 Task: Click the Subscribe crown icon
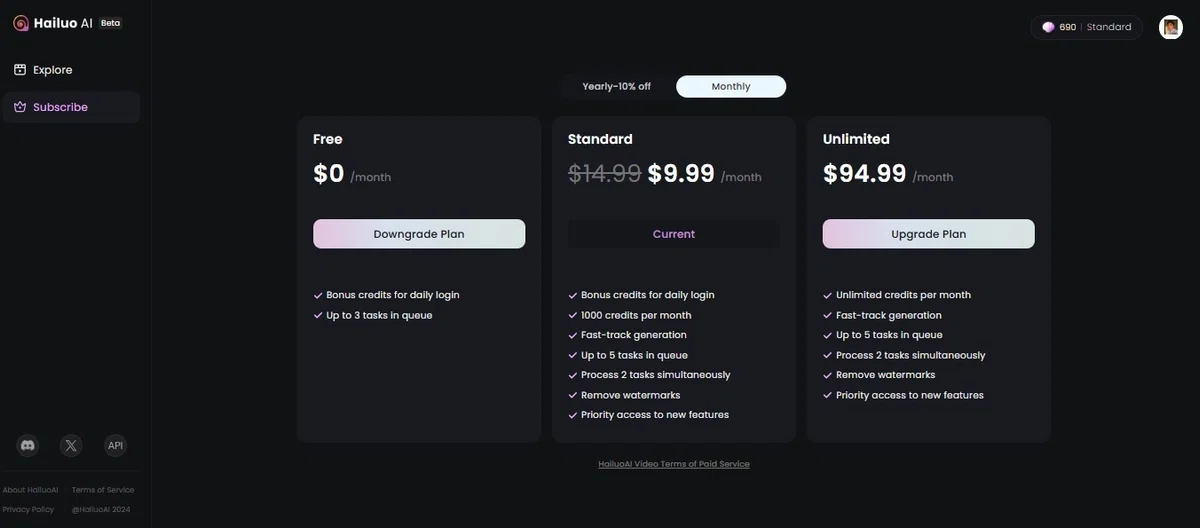click(x=20, y=107)
